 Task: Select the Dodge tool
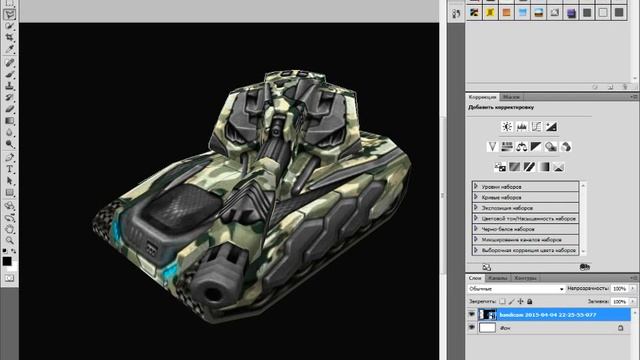(9, 144)
